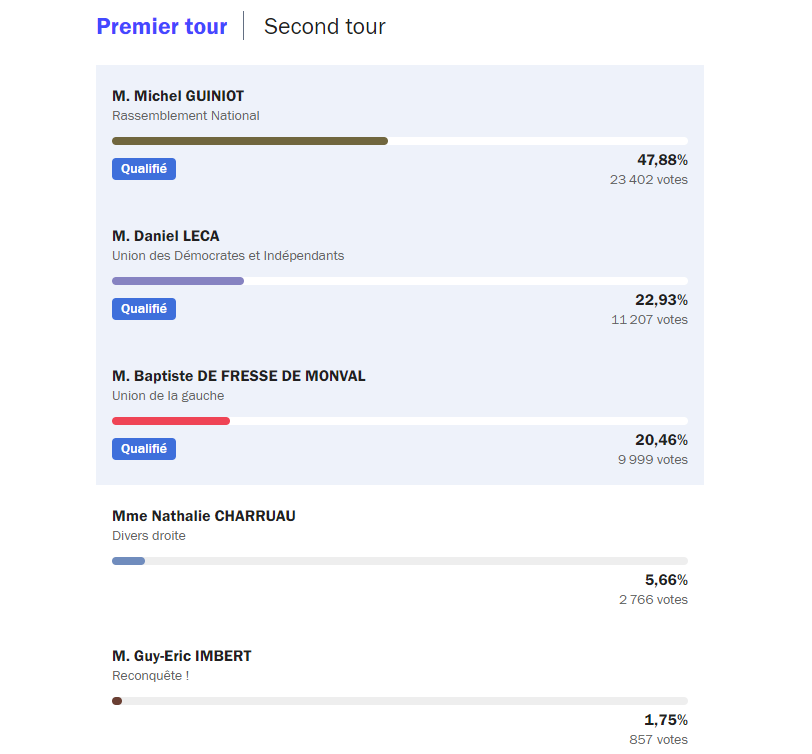The image size is (812, 754).
Task: Click Daniel LECA's Qualifié badge
Action: click(144, 309)
